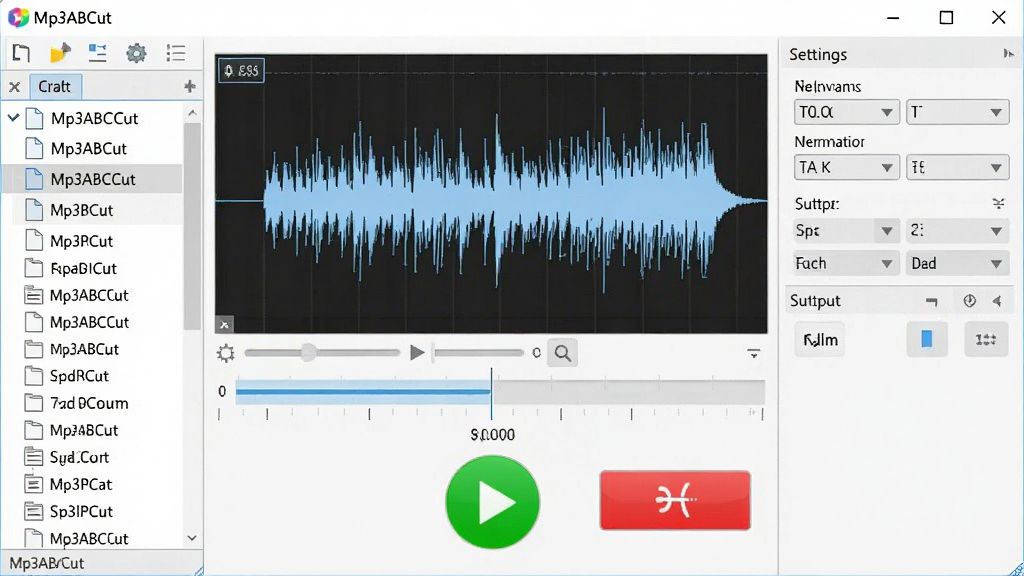The height and width of the screenshot is (576, 1024).
Task: Click the speaker icon in Suttput header
Action: click(x=997, y=300)
